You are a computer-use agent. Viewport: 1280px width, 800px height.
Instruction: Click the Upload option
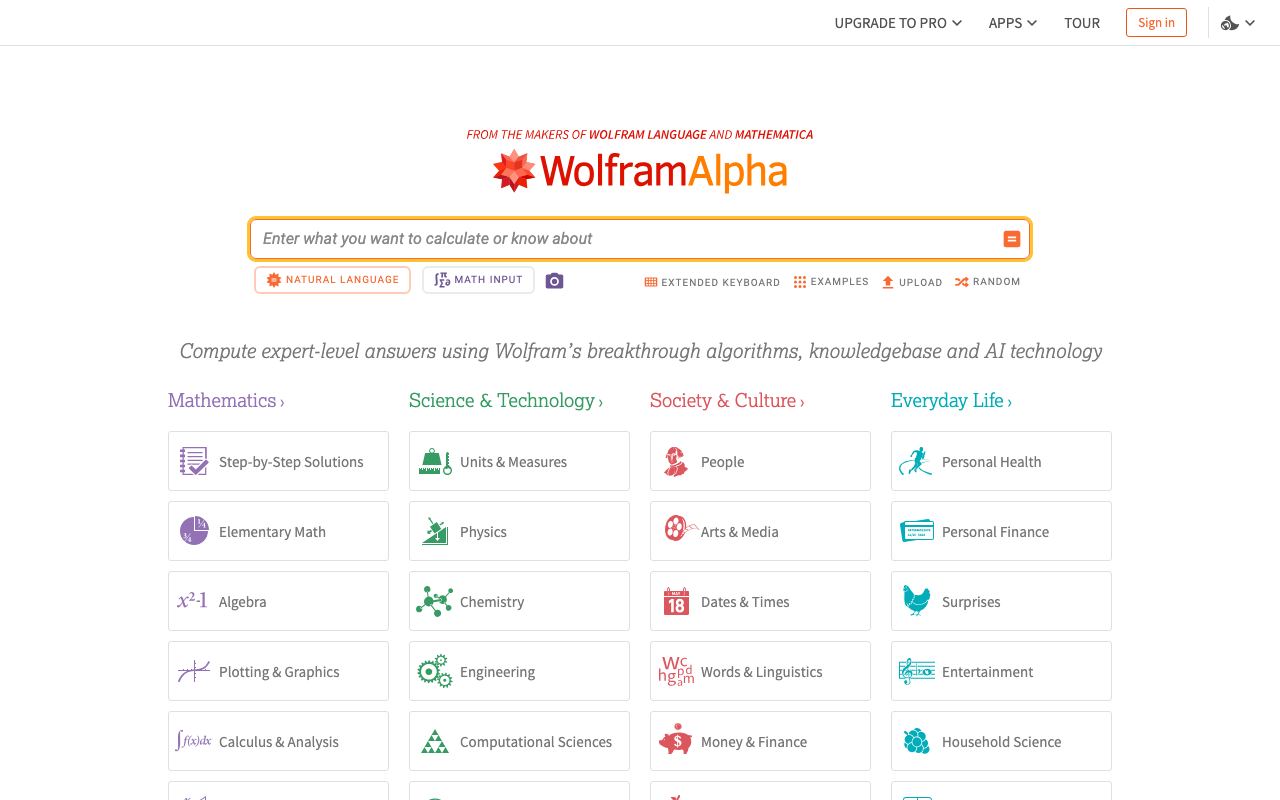point(912,282)
